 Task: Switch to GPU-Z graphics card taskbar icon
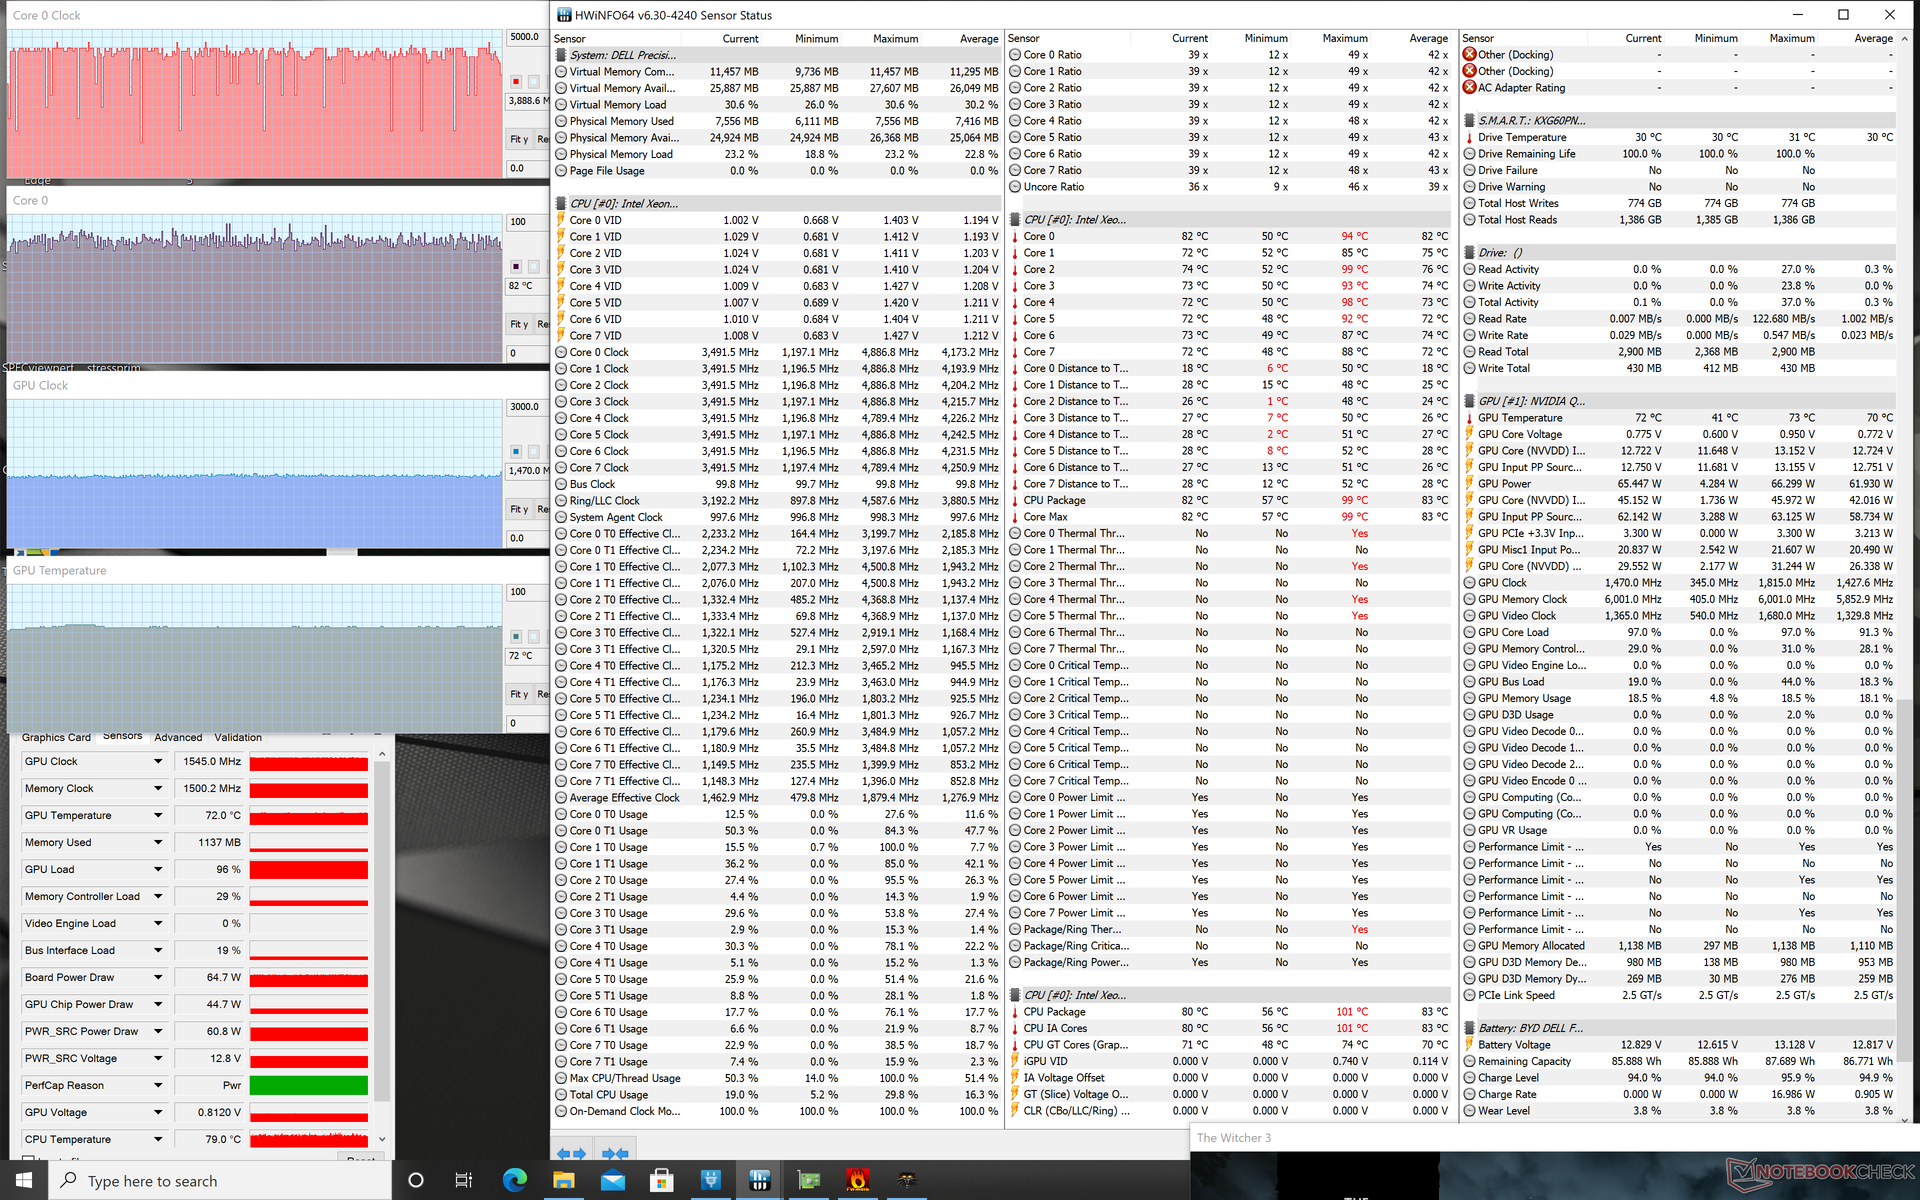(x=808, y=1181)
